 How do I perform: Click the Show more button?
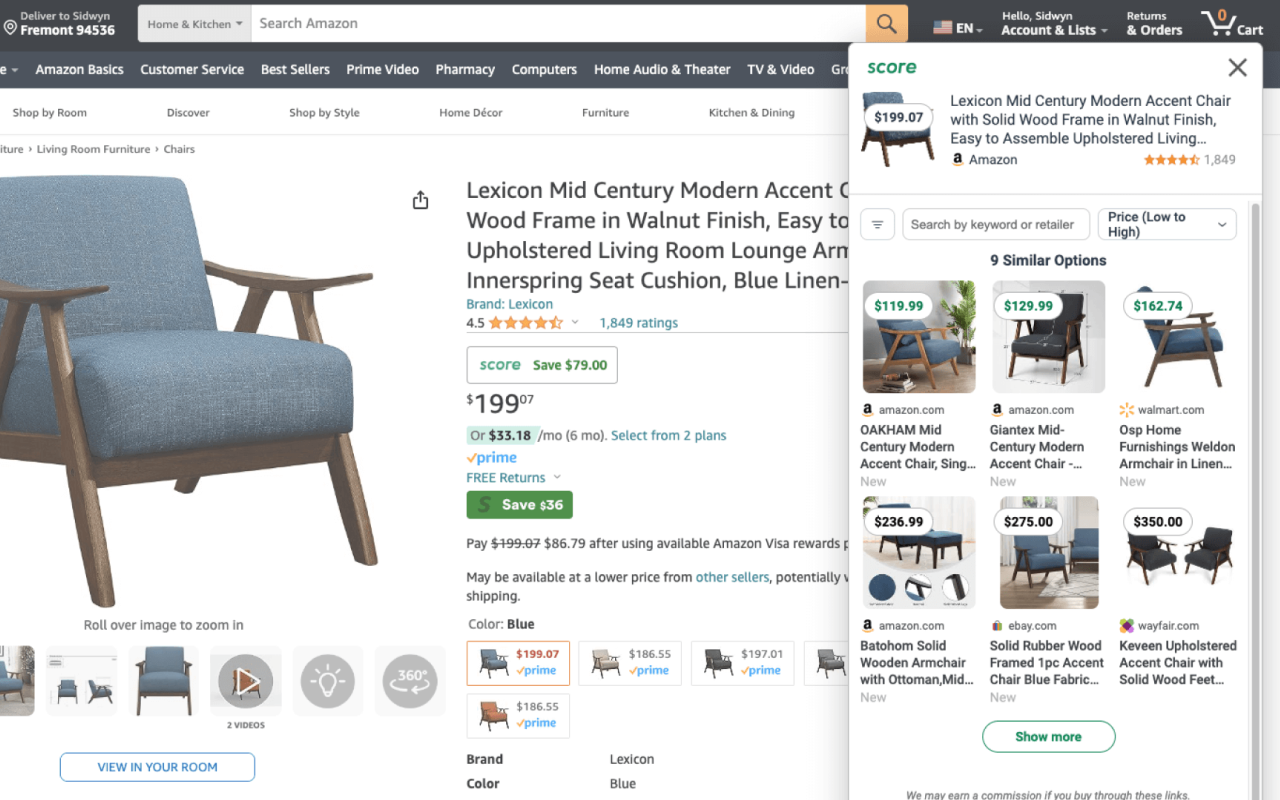tap(1048, 737)
